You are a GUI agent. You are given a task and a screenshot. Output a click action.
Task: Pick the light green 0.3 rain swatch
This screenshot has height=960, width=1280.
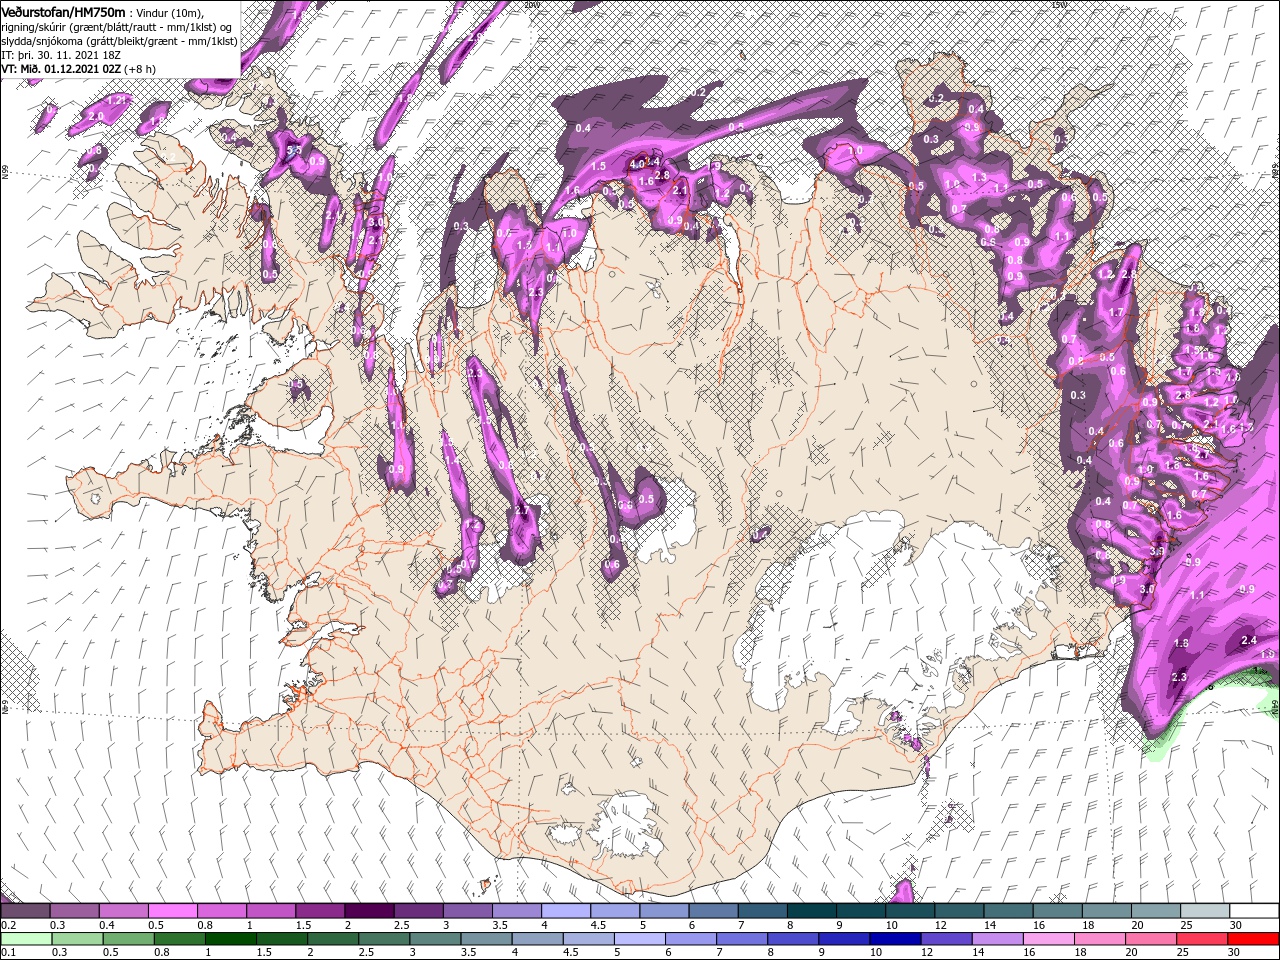(77, 938)
